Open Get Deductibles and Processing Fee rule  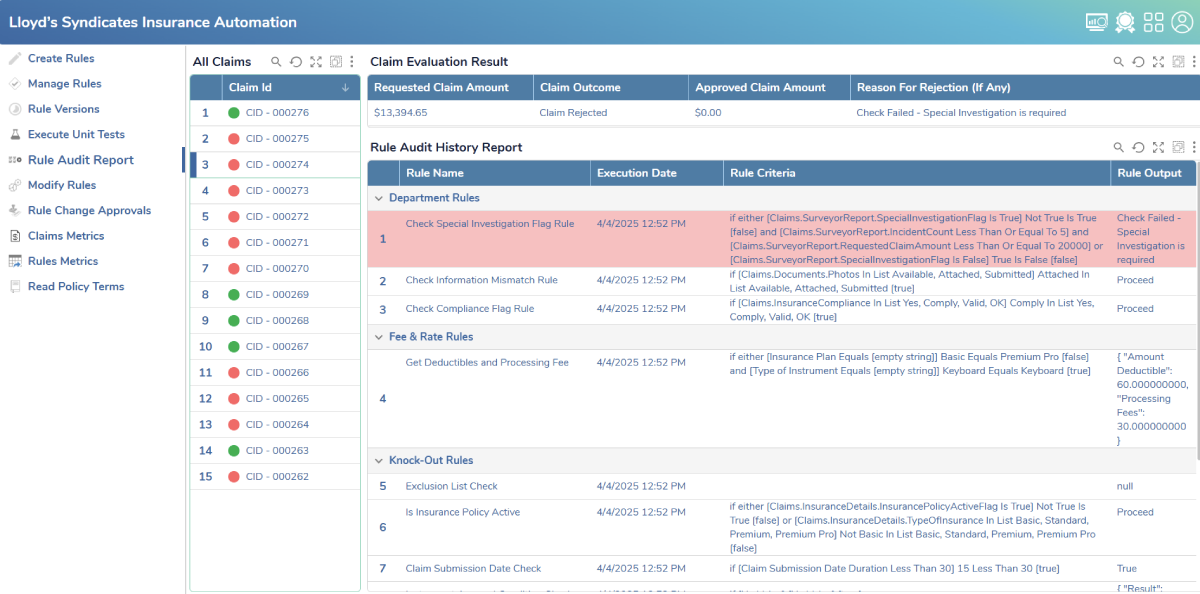coord(487,362)
